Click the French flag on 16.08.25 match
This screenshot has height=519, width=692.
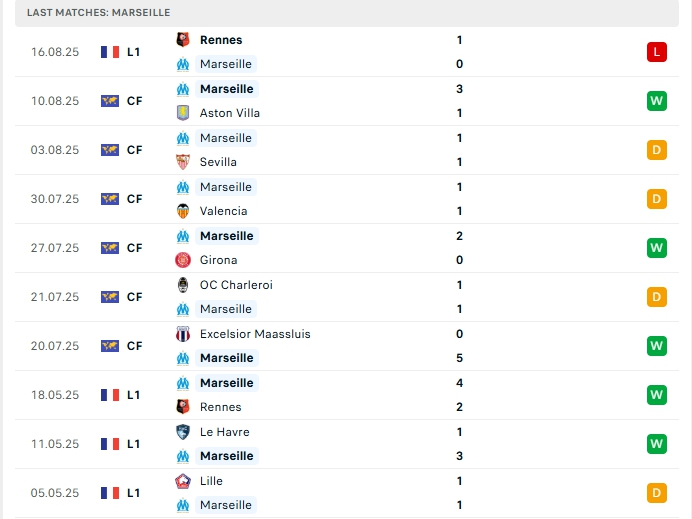click(110, 52)
